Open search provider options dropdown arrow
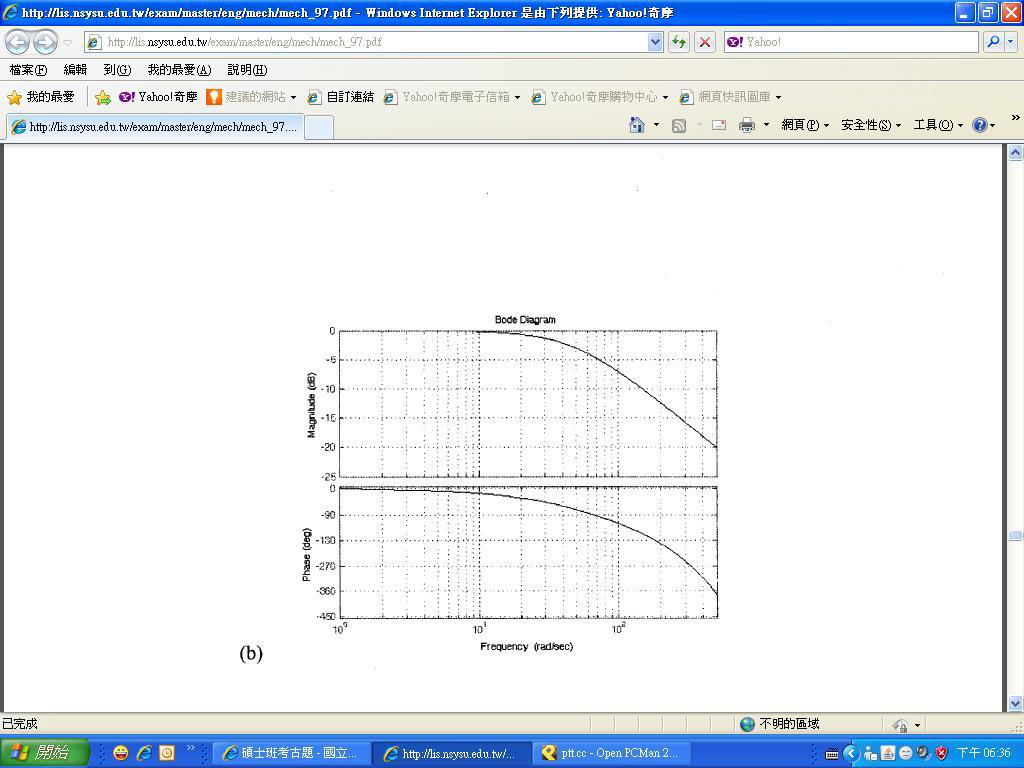The width and height of the screenshot is (1024, 768). 1011,42
